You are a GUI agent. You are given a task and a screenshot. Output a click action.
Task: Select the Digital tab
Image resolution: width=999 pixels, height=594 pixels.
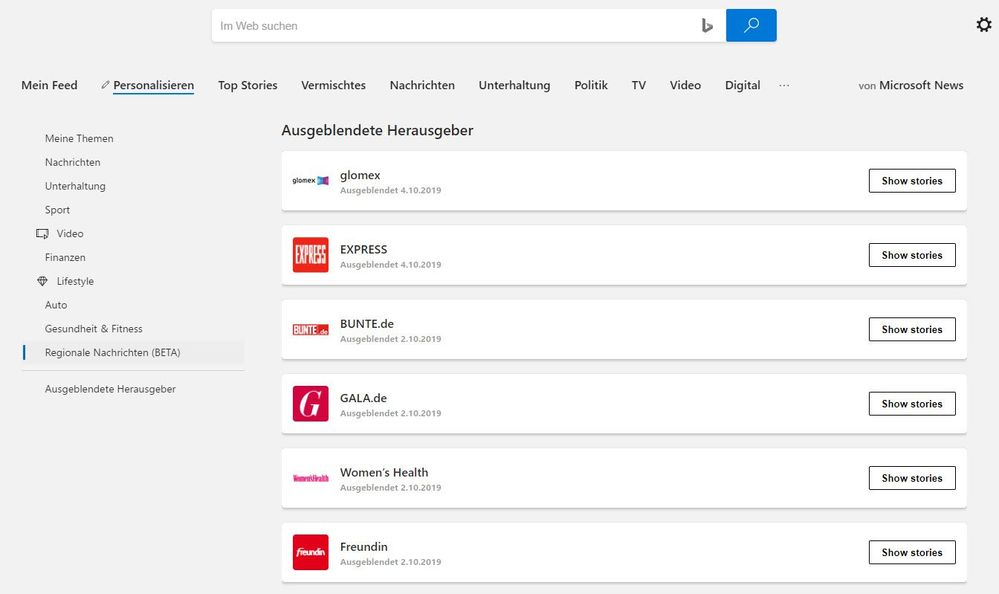click(742, 85)
